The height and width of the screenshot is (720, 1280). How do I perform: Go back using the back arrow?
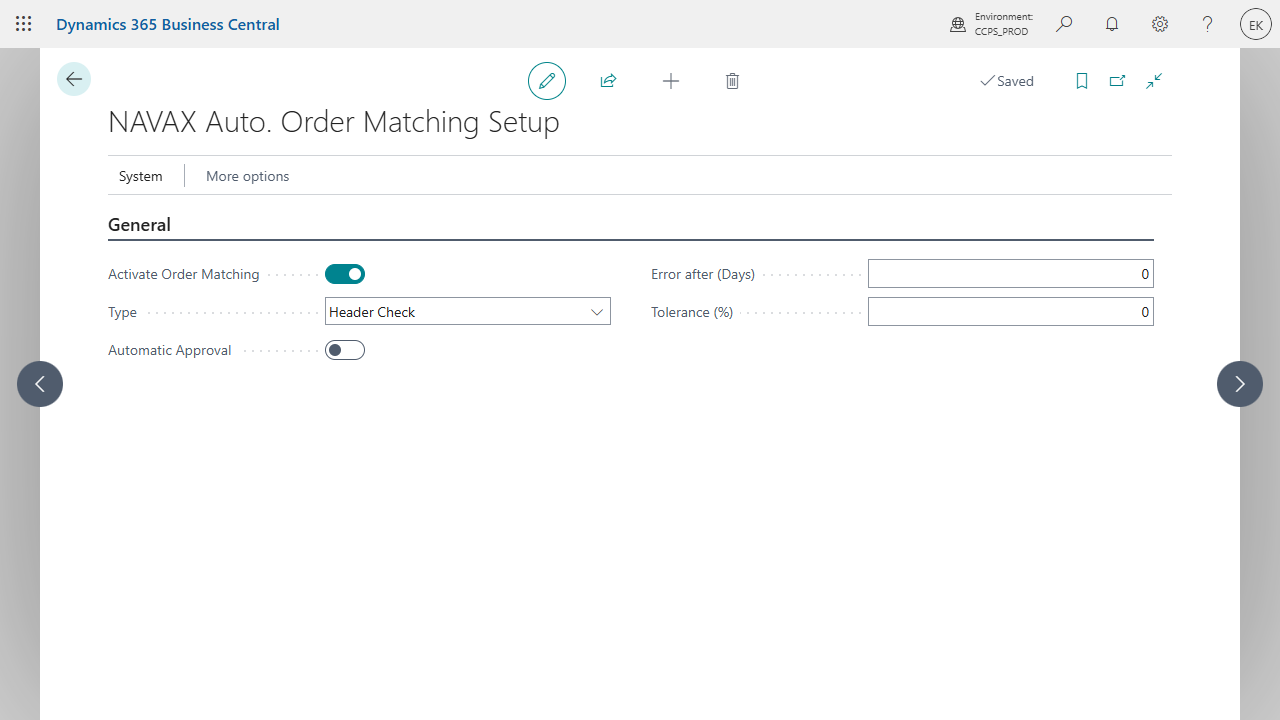tap(74, 79)
